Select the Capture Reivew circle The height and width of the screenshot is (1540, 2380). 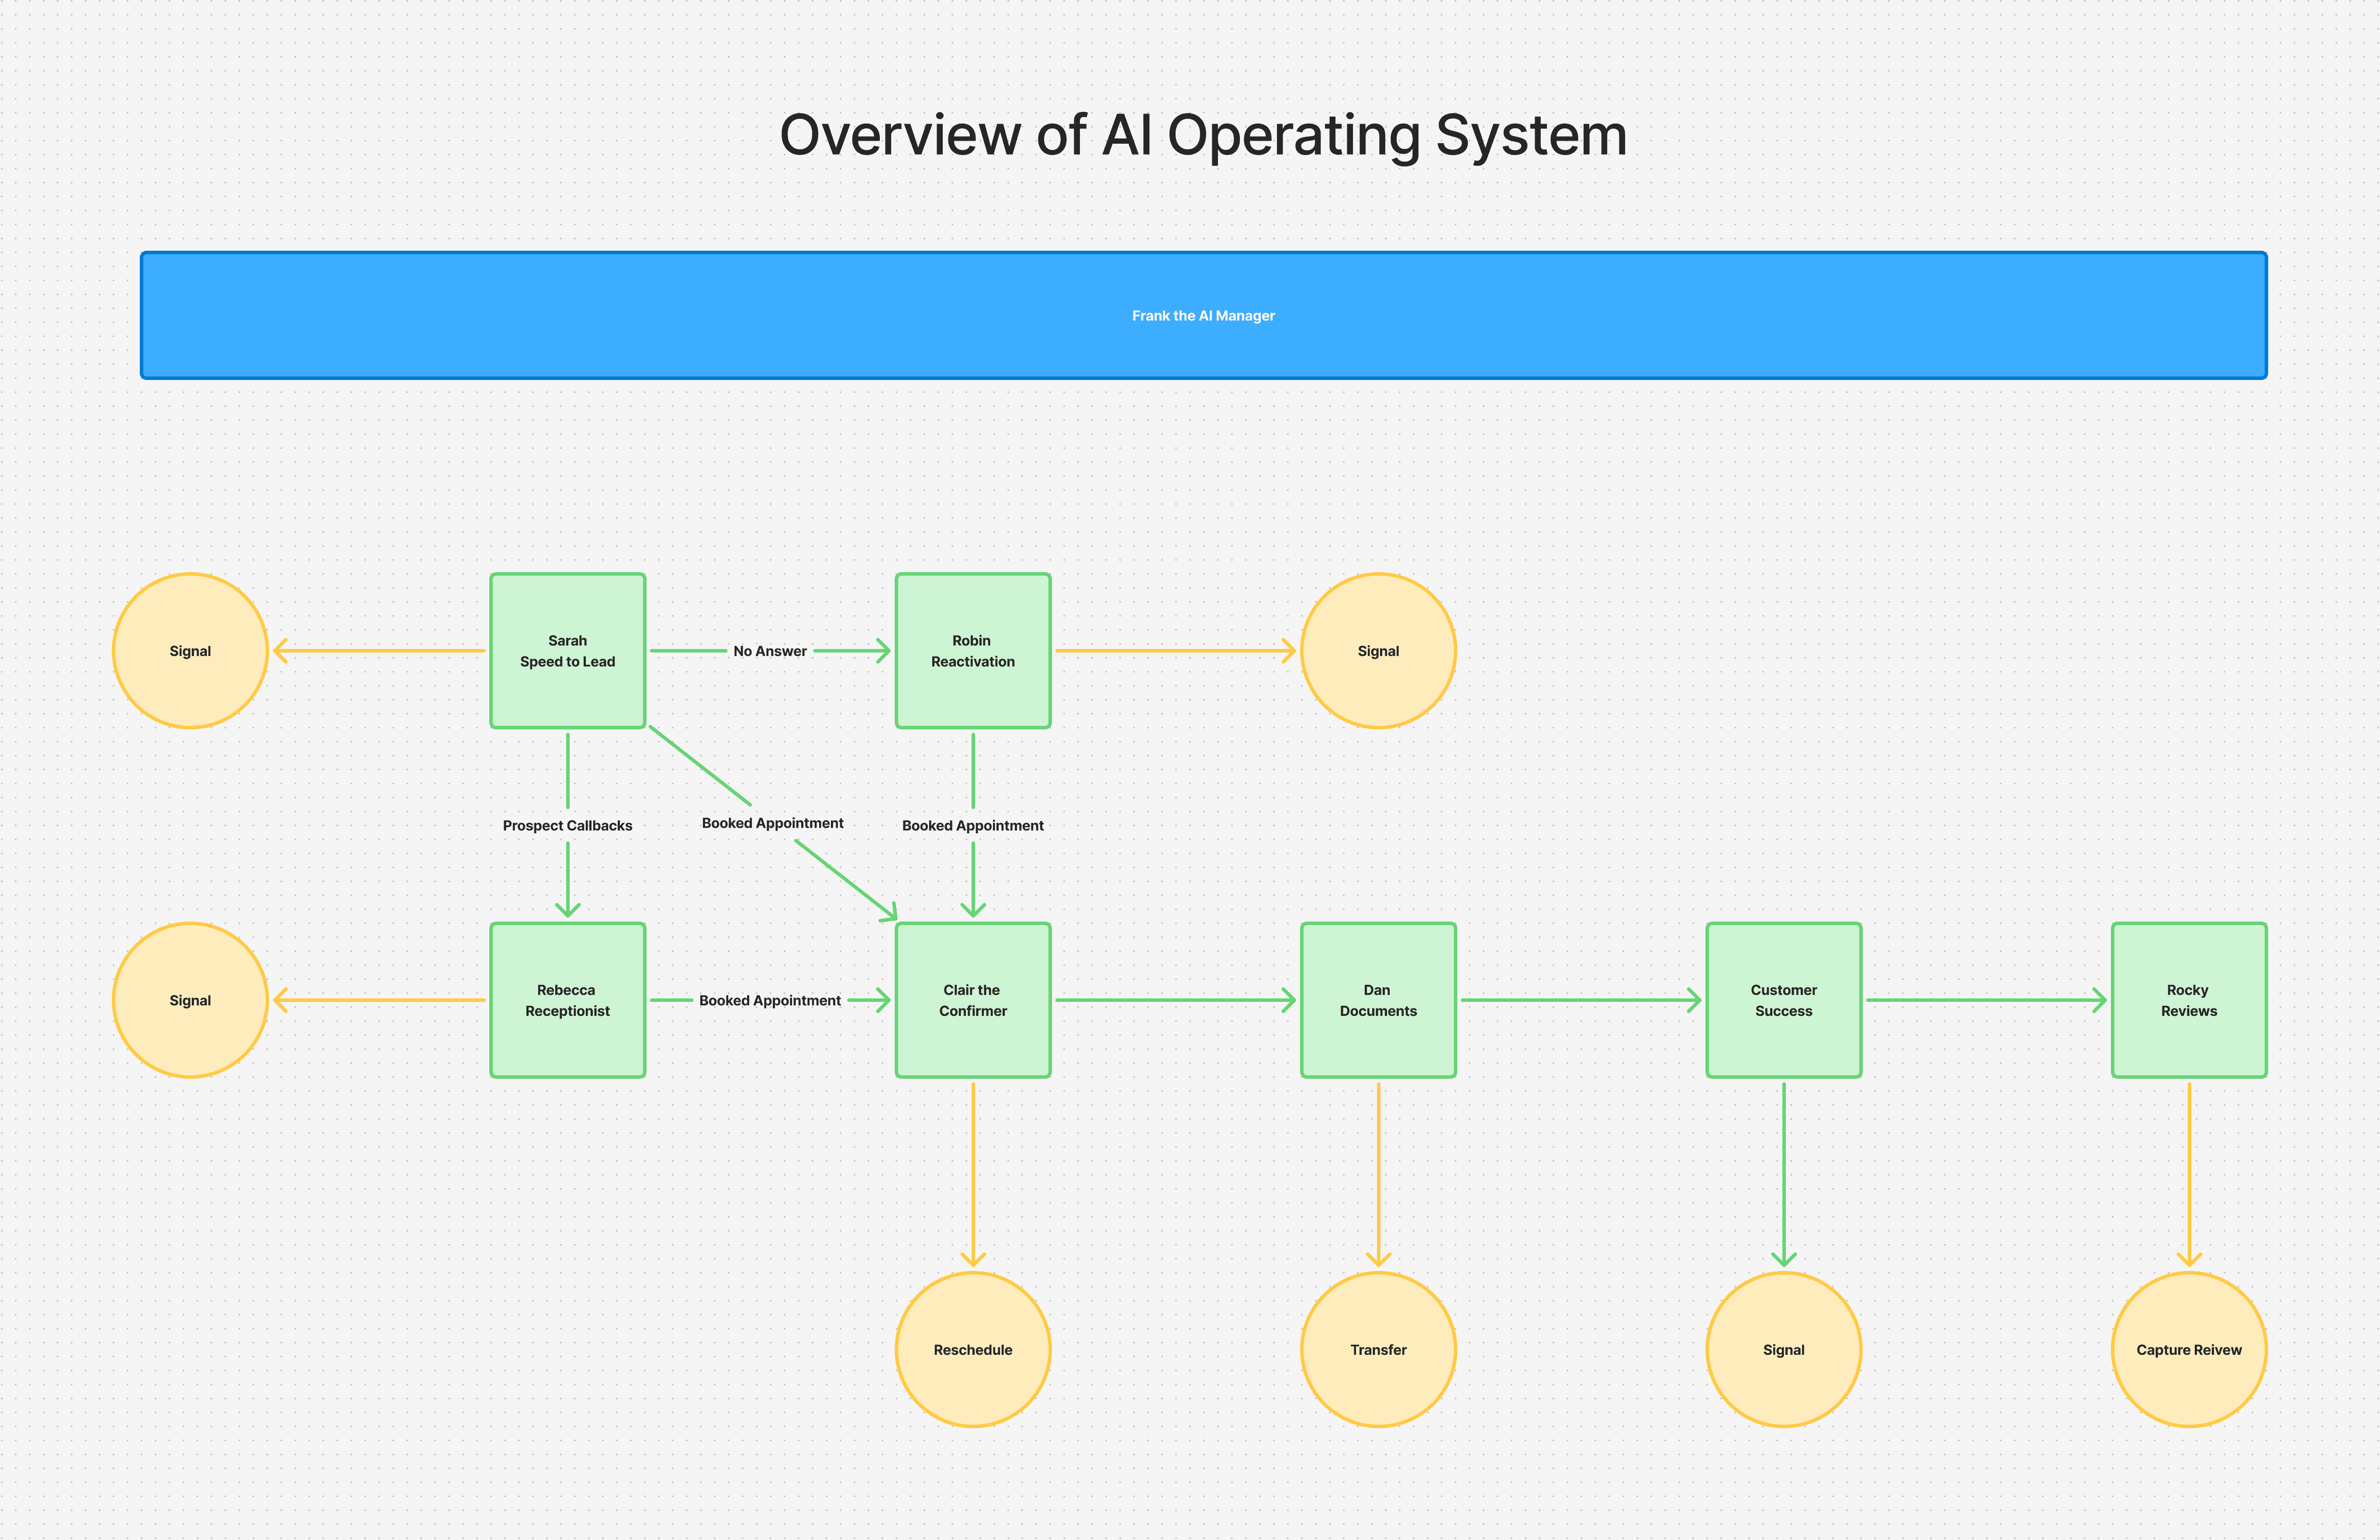click(x=2189, y=1350)
